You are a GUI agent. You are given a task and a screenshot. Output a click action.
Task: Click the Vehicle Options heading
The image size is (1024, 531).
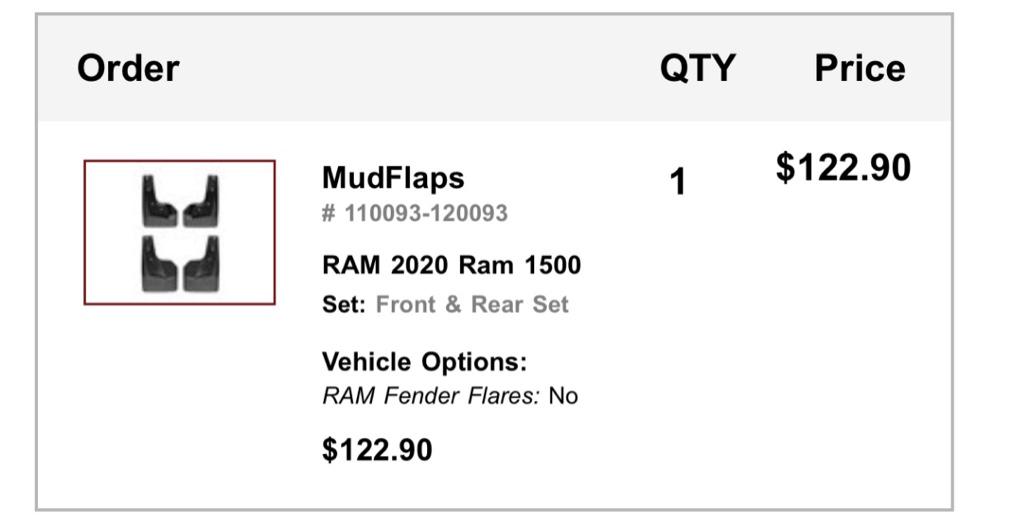point(424,361)
